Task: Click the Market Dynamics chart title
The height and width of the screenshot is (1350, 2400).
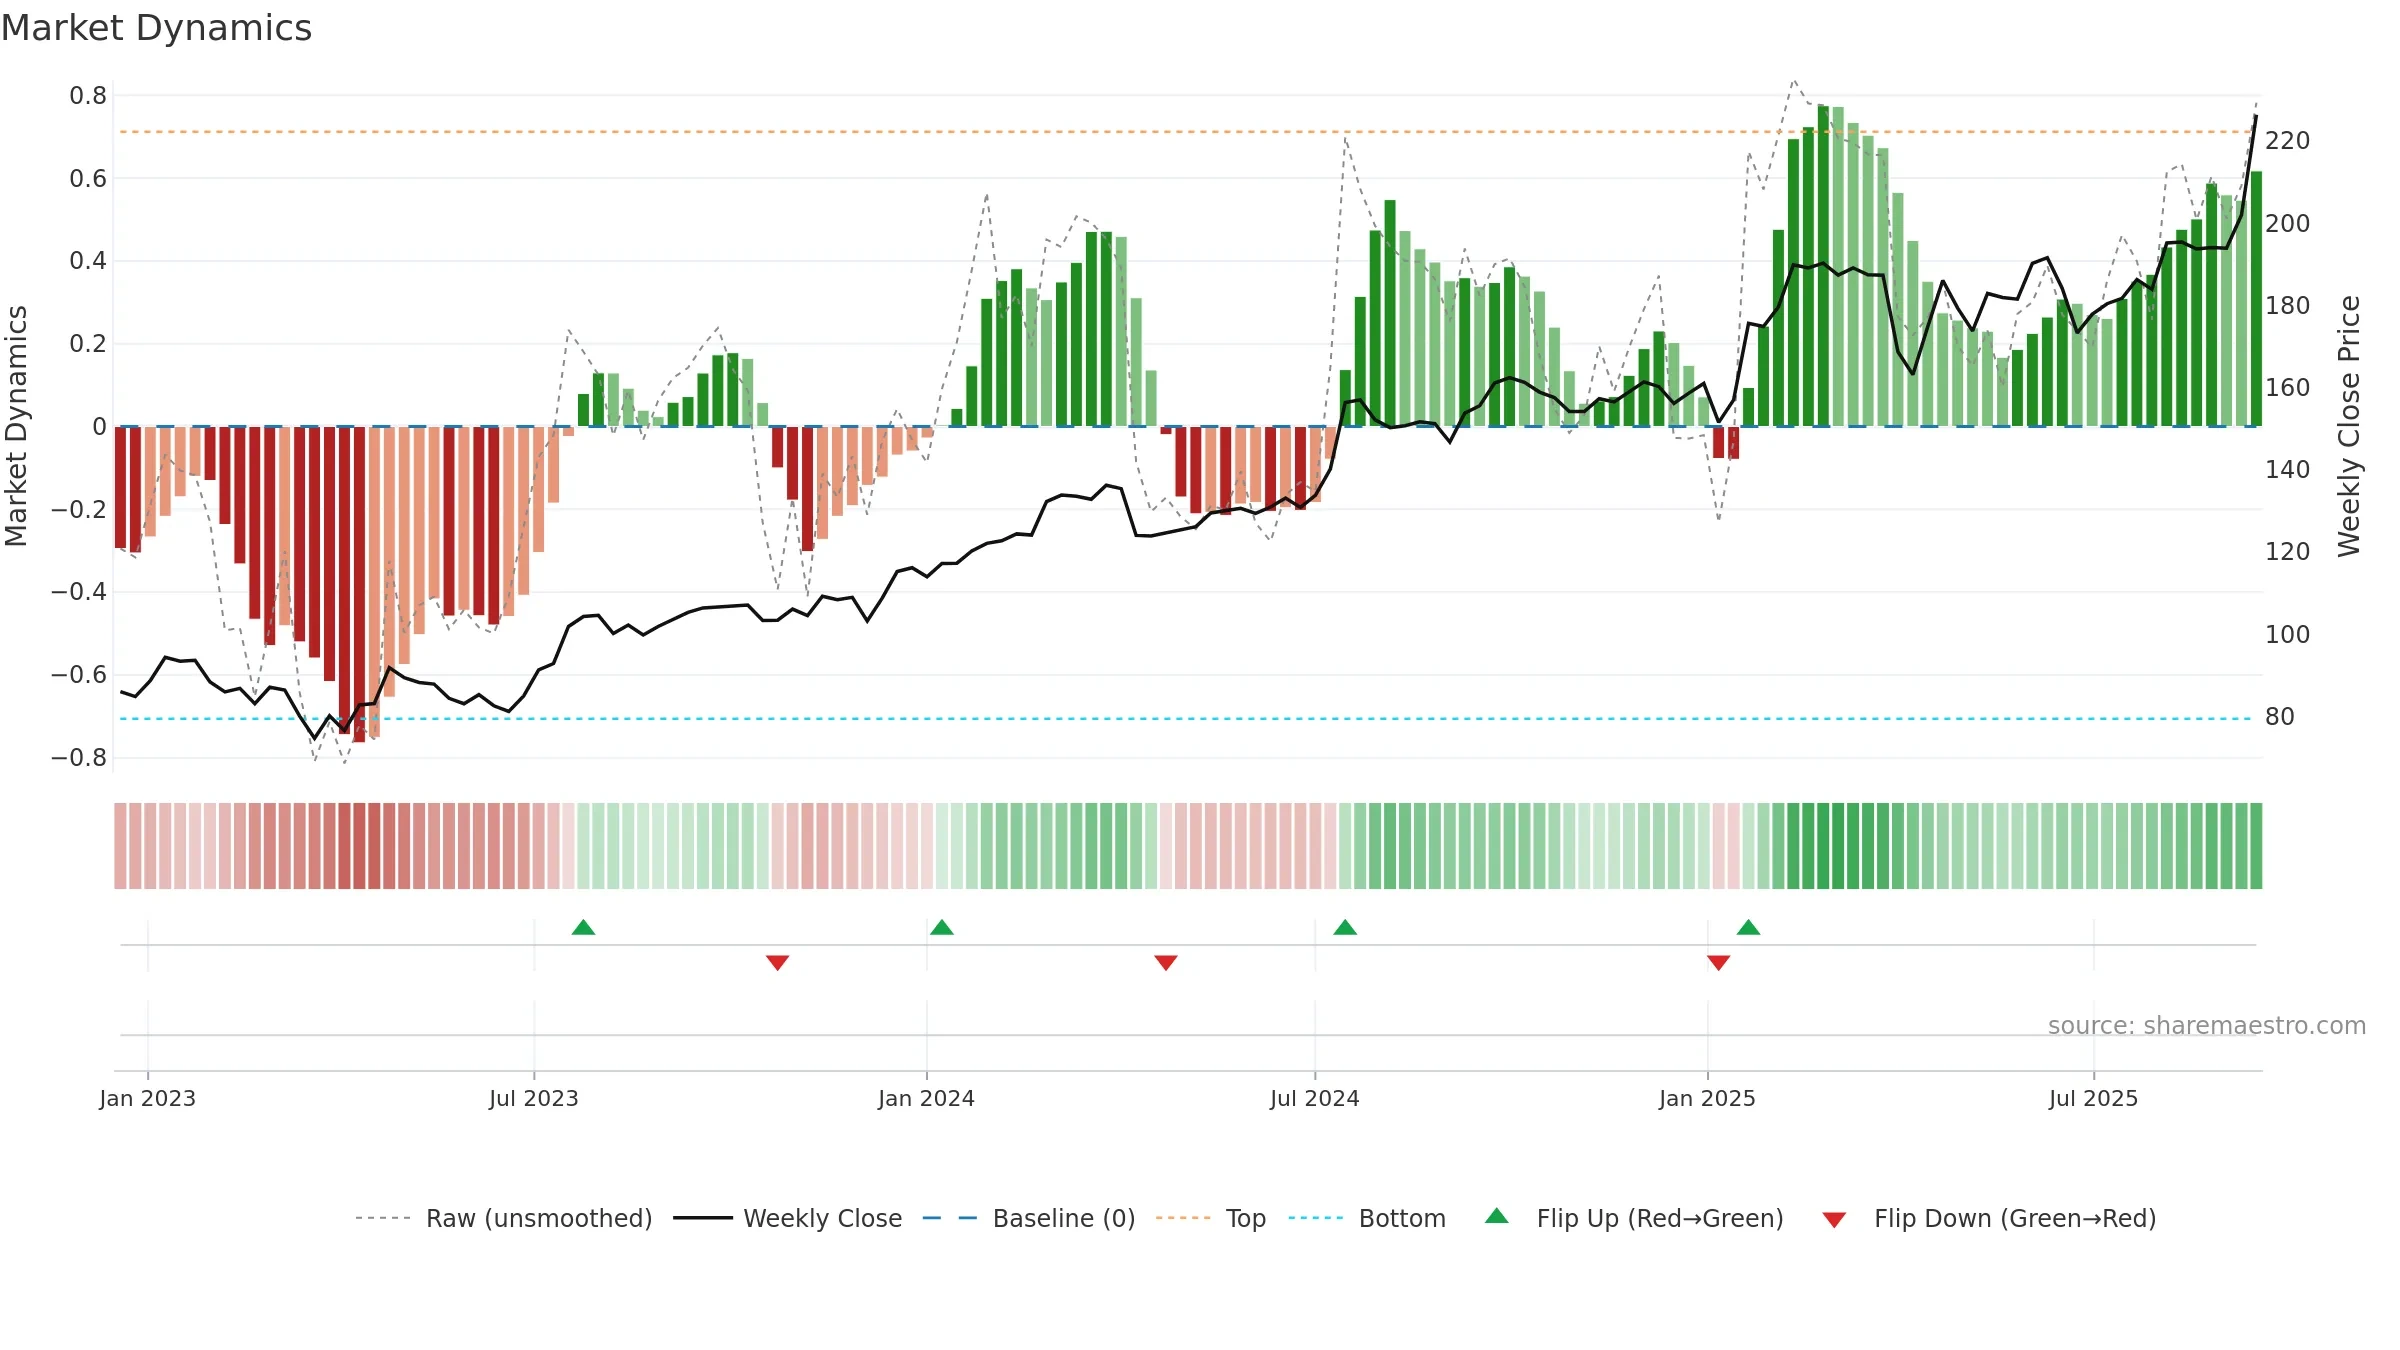Action: (x=157, y=28)
